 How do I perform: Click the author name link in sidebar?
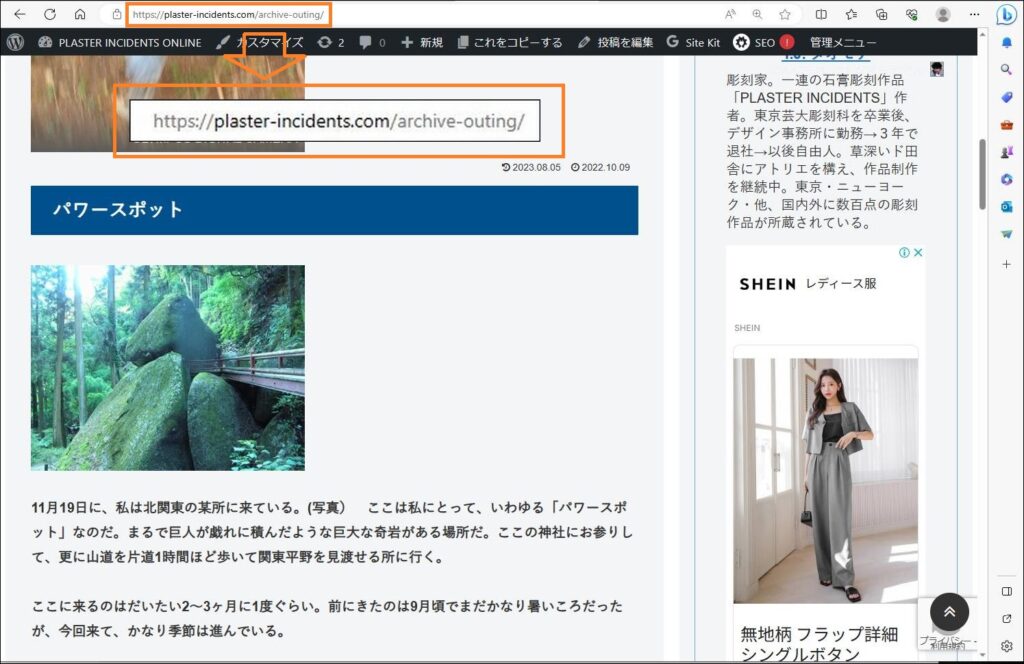[x=826, y=57]
